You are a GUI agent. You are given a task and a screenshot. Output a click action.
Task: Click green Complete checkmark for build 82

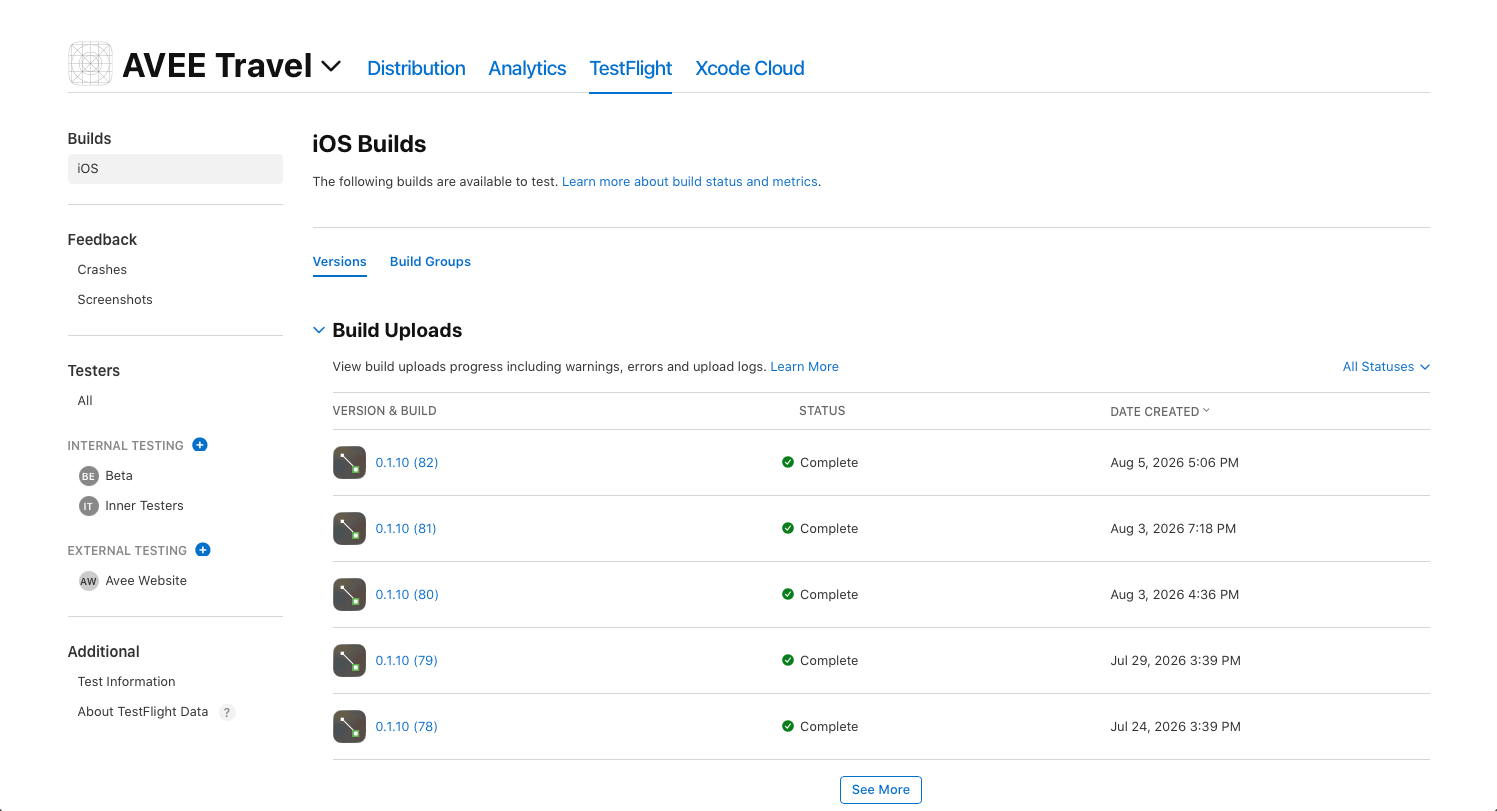point(788,462)
